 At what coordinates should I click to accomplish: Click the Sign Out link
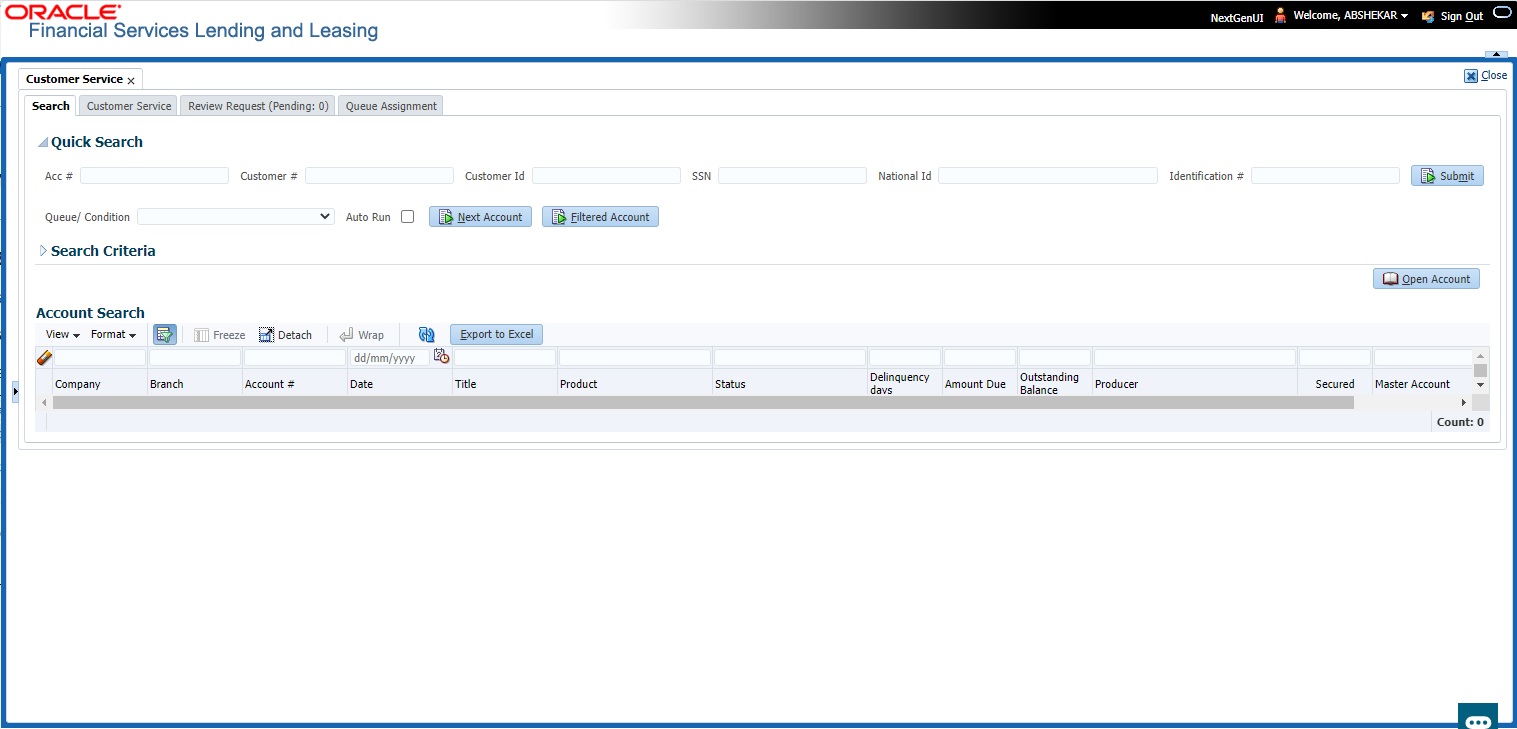click(1462, 16)
